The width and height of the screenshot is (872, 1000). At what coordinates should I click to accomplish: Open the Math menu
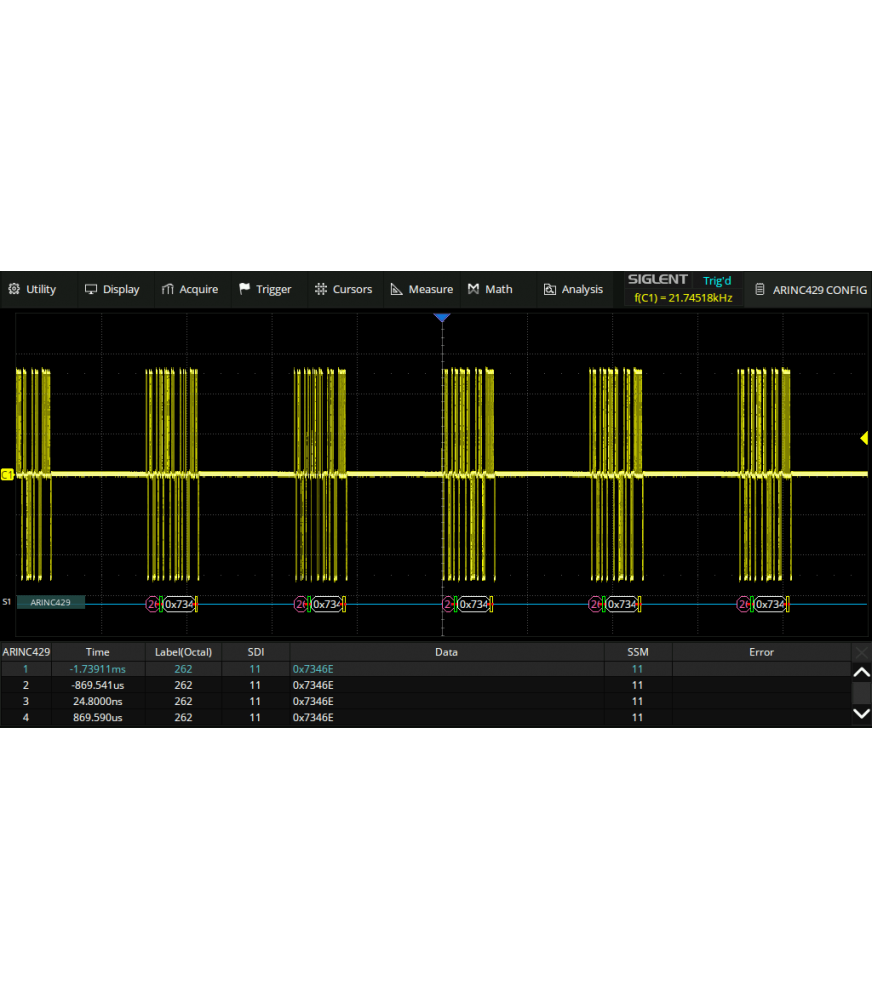coord(490,290)
